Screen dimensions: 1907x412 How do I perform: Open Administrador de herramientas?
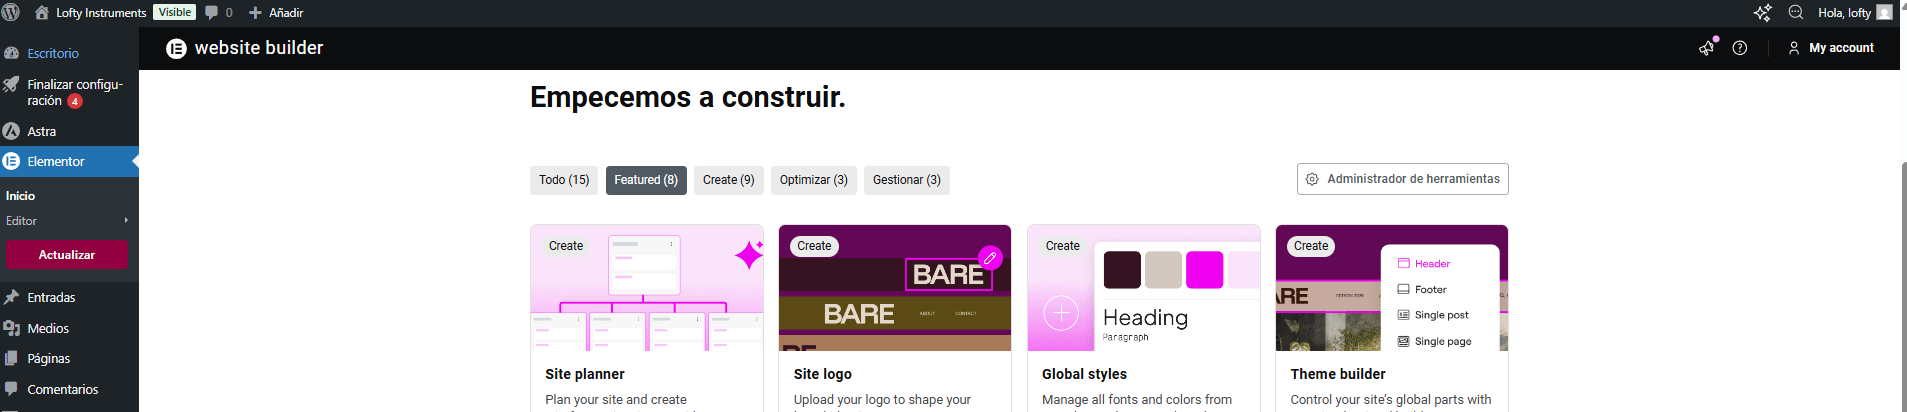(x=1402, y=179)
